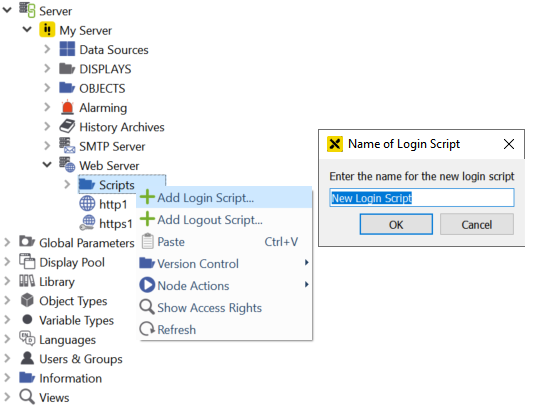Click the History Archives book icon

coord(67,126)
